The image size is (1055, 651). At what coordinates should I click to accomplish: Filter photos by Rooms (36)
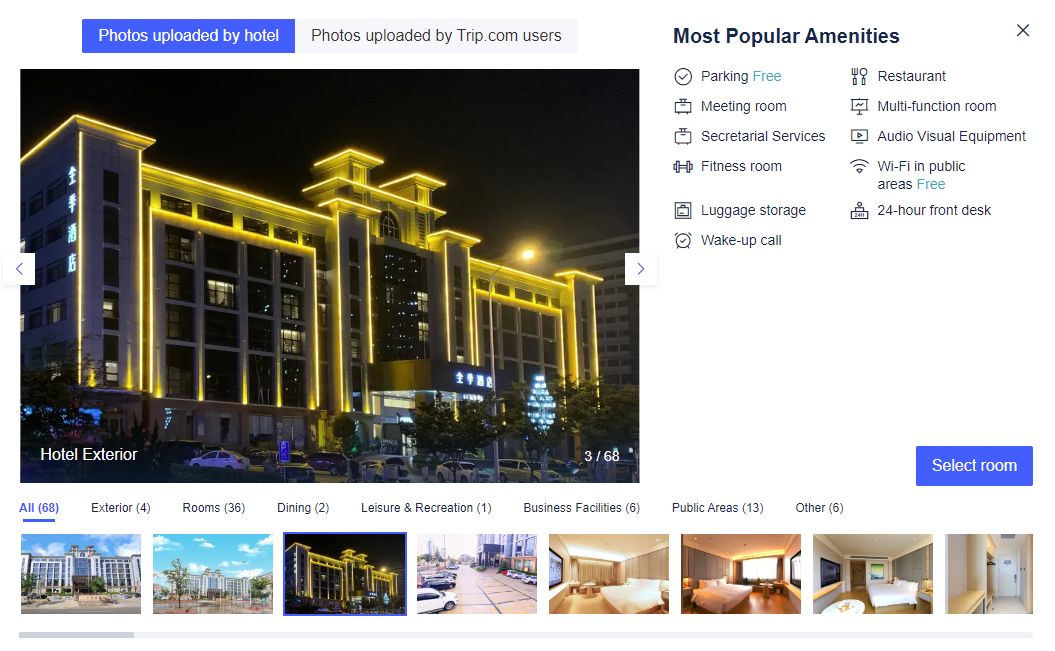click(214, 508)
